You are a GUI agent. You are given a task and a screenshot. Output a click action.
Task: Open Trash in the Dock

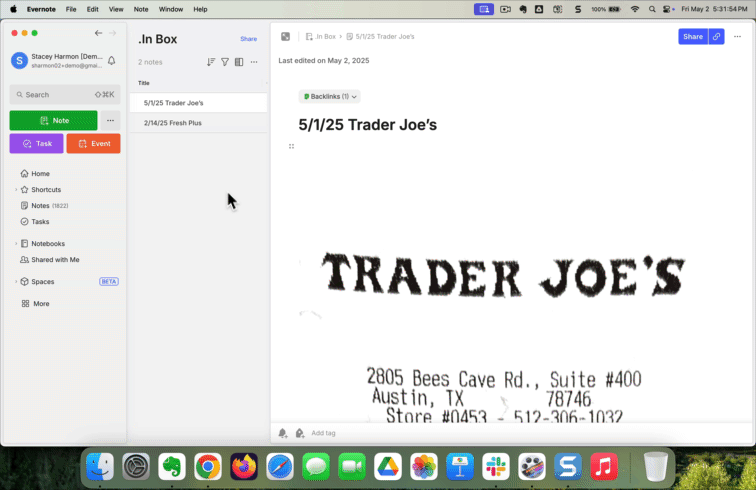(x=656, y=466)
